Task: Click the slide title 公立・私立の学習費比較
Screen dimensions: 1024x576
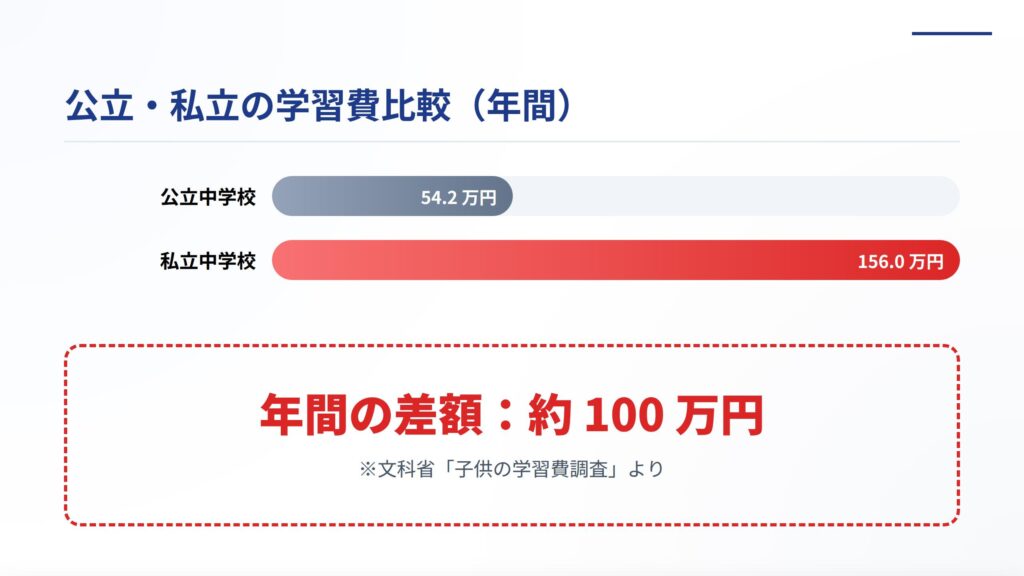Action: click(318, 106)
